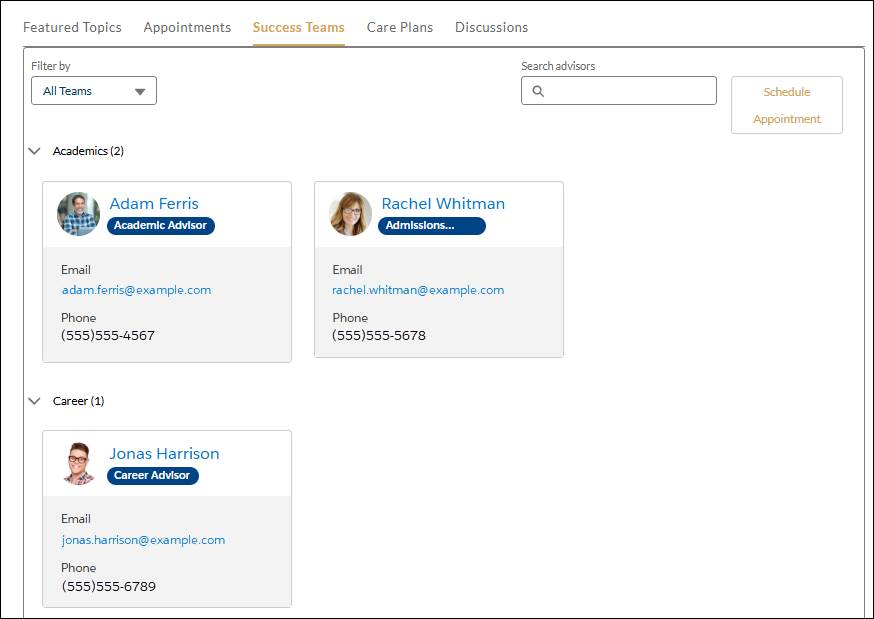Open Adam Ferris name link

[154, 204]
